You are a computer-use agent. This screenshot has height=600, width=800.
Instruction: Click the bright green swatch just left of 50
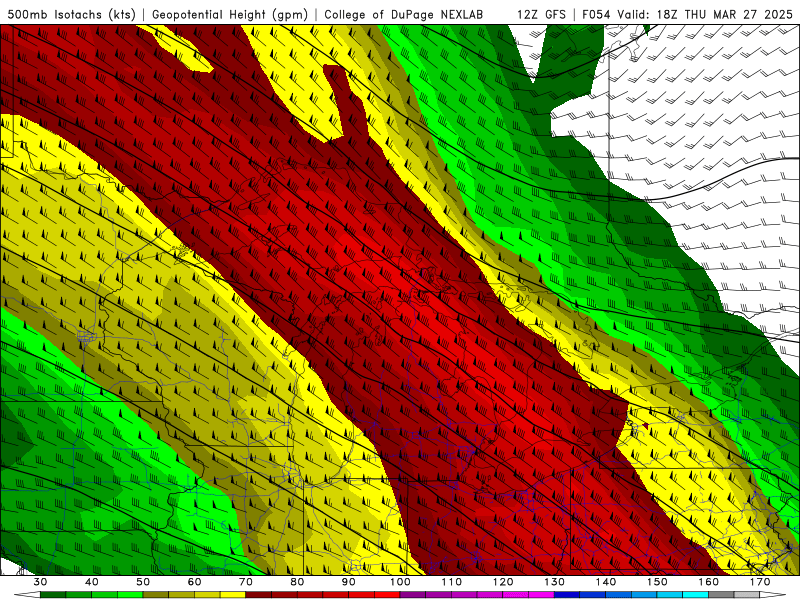pos(130,595)
